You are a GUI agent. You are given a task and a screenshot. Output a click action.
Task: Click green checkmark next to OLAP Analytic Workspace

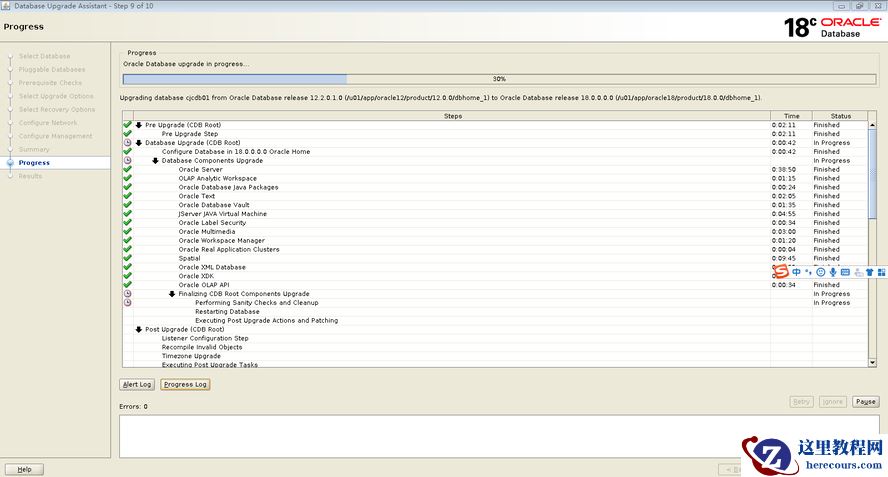(x=127, y=178)
